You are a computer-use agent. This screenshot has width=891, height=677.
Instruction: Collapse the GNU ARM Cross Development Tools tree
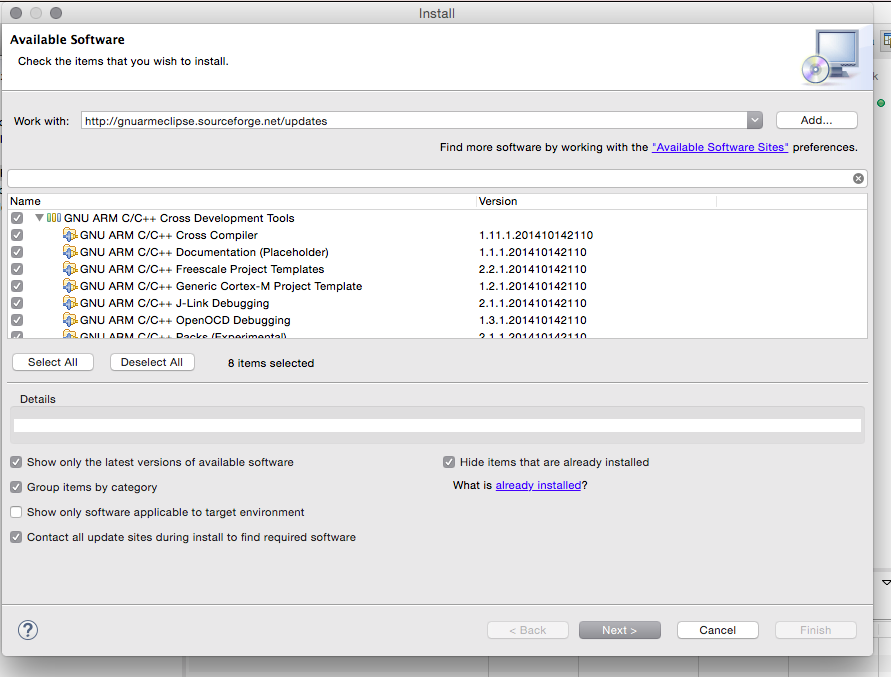point(39,218)
